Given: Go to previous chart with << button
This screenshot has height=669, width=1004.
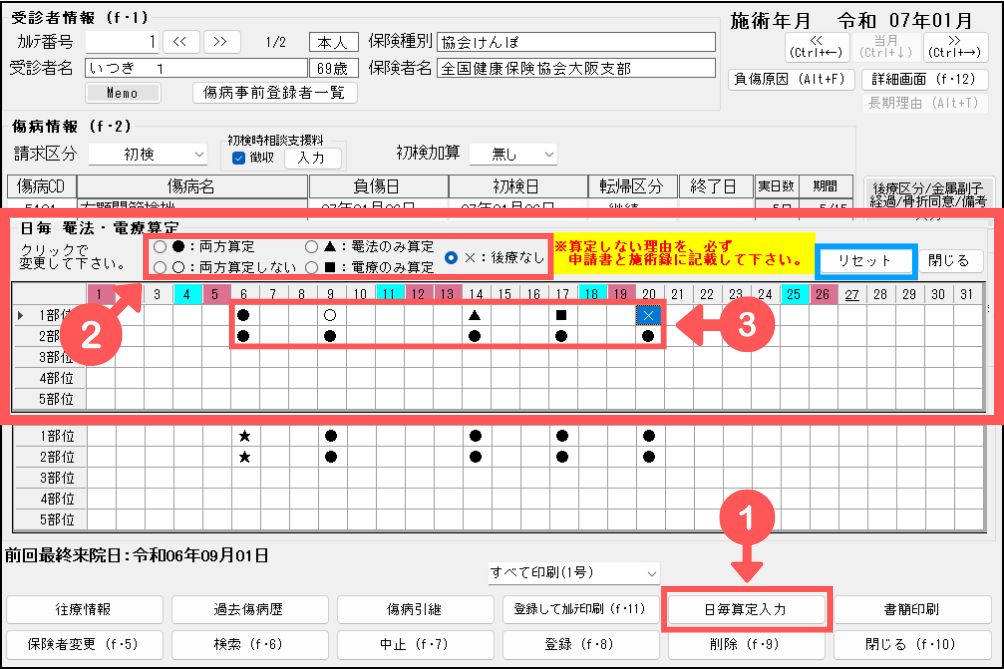Looking at the screenshot, I should click(x=181, y=42).
